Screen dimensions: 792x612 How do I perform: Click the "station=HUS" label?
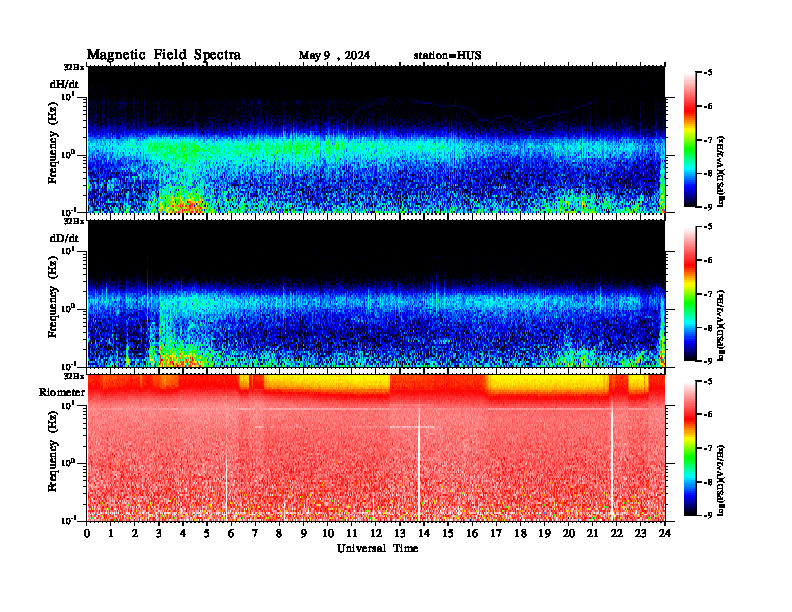pos(447,56)
